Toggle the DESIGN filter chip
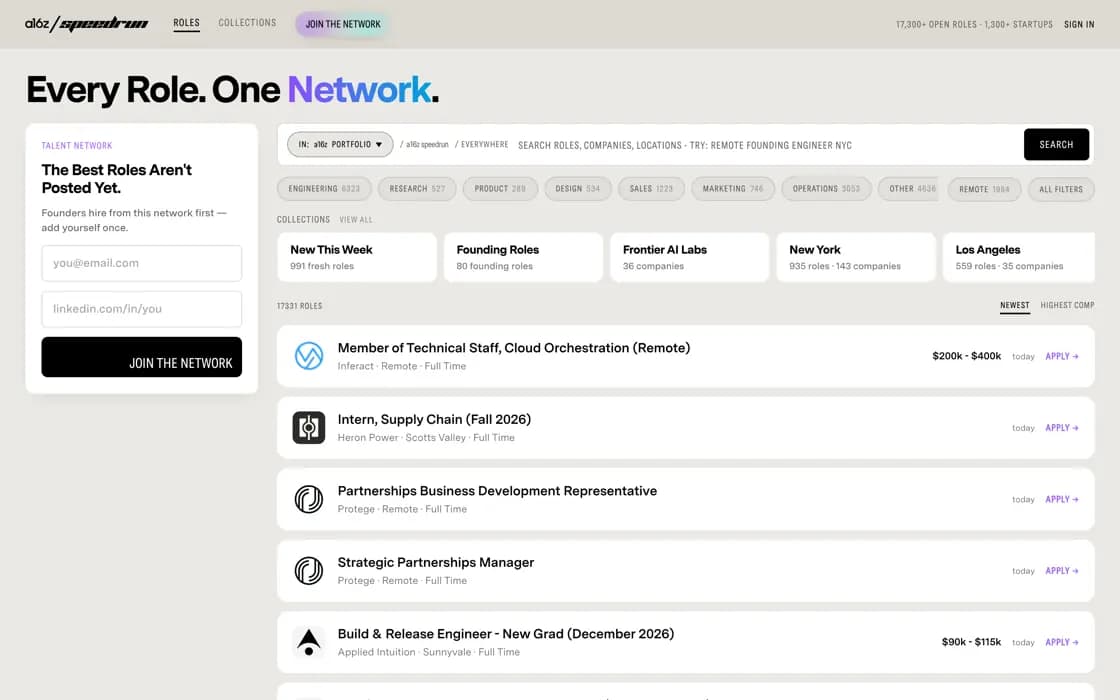Image resolution: width=1120 pixels, height=700 pixels. click(x=578, y=189)
